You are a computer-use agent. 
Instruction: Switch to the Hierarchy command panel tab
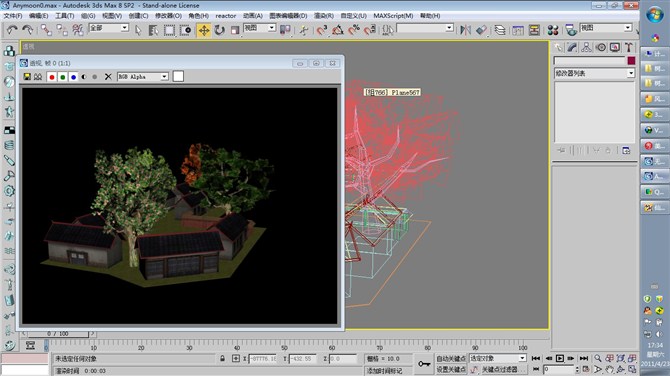[586, 47]
